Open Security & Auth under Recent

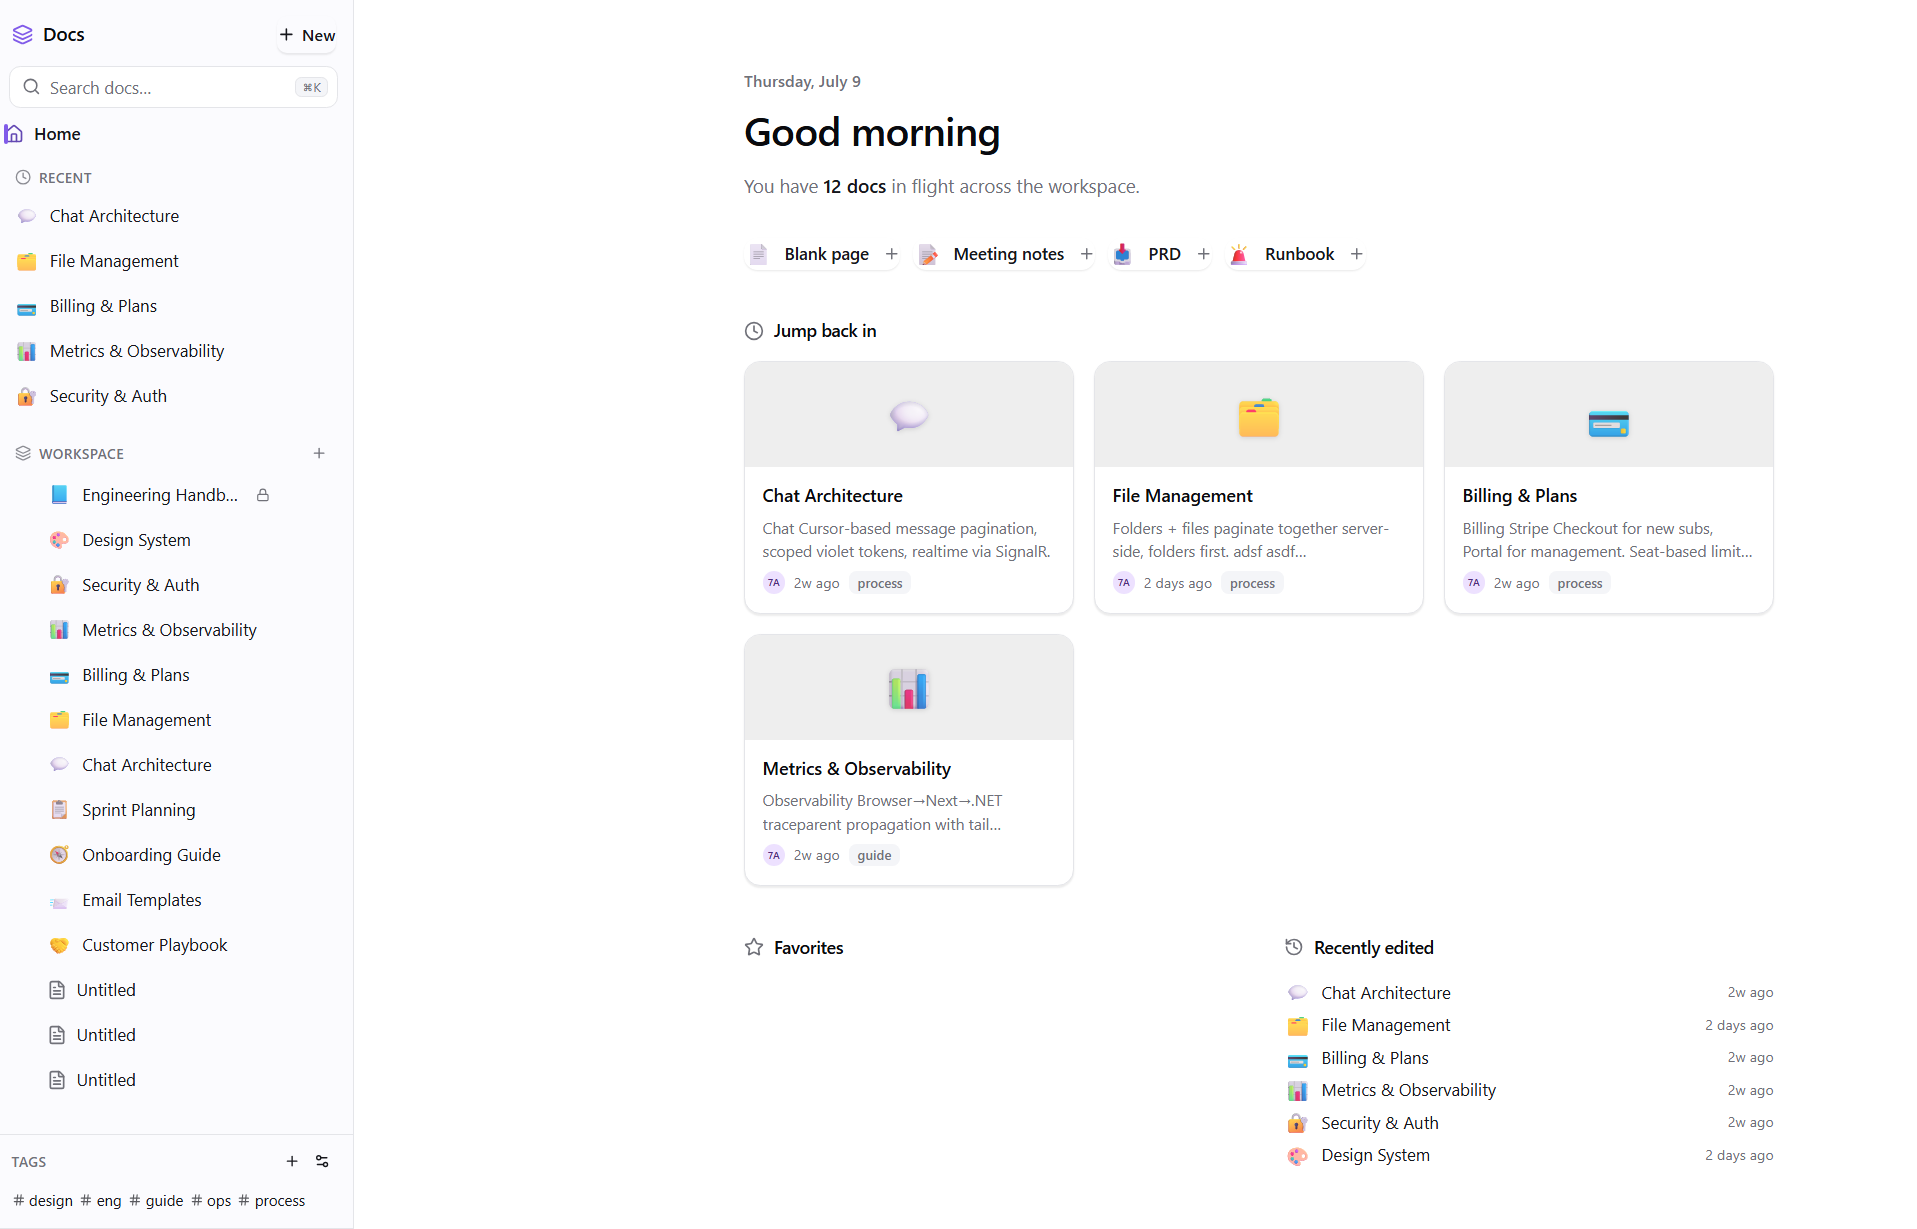pos(108,396)
